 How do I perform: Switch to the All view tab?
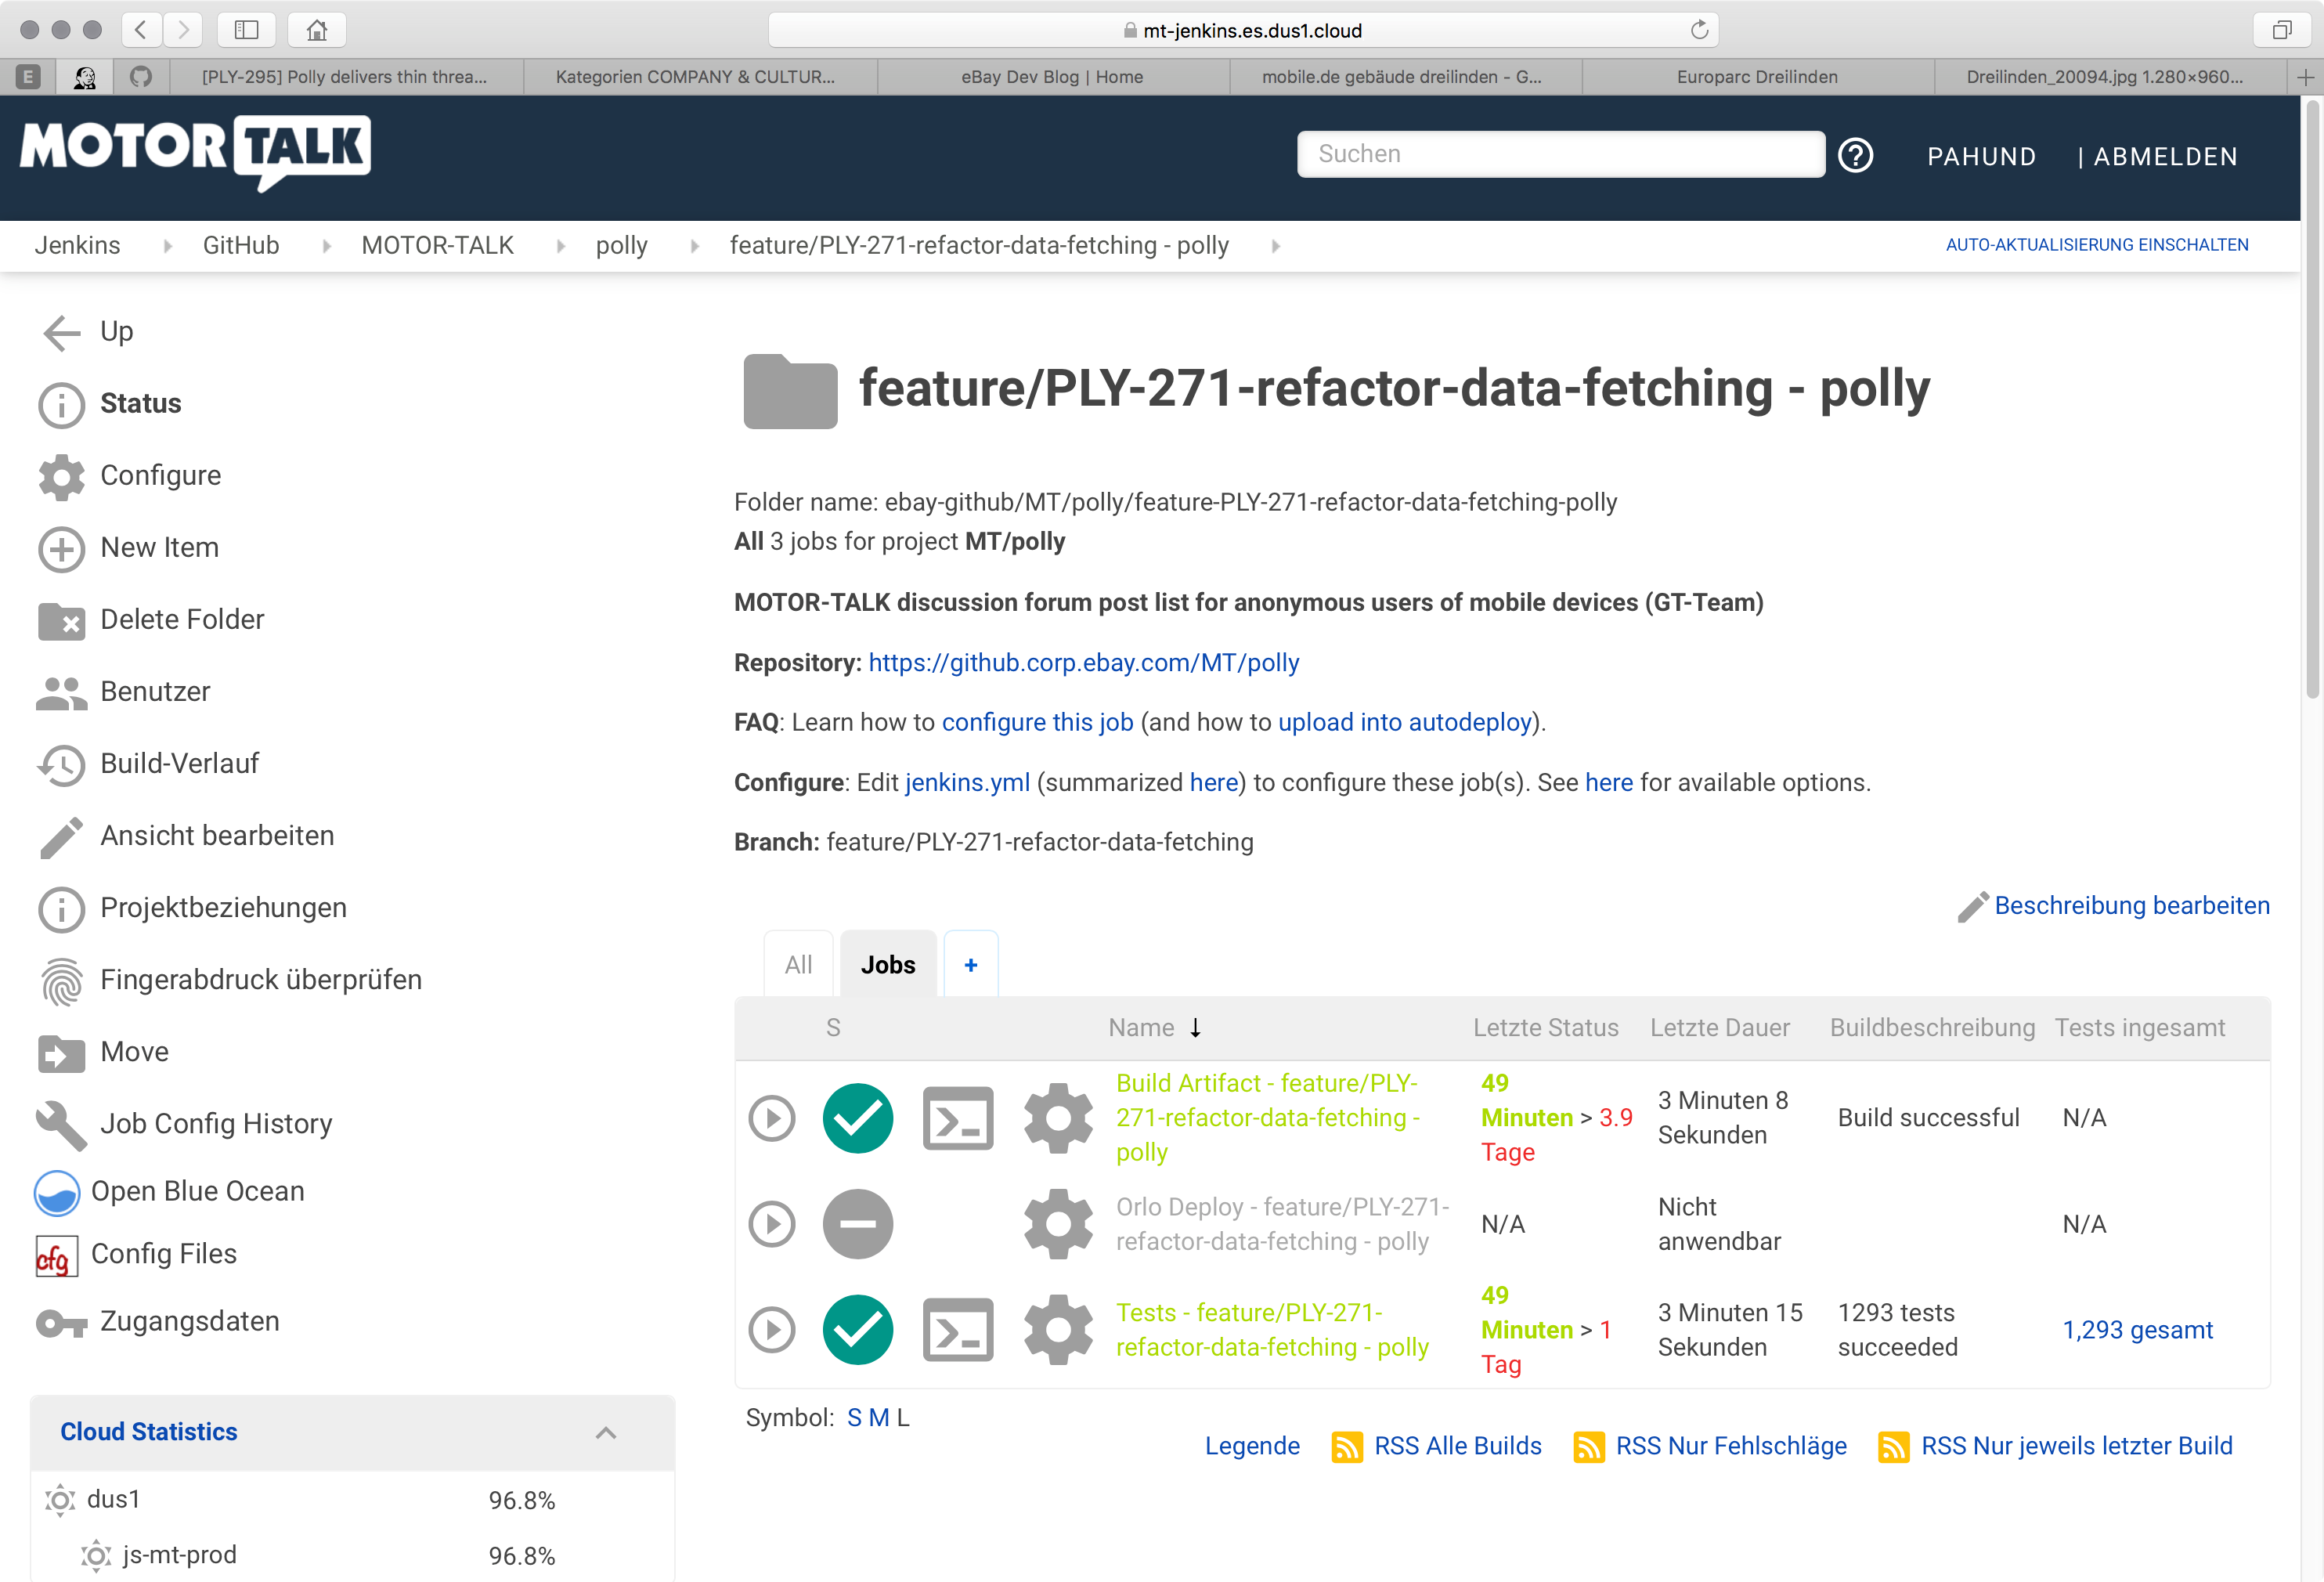798,964
